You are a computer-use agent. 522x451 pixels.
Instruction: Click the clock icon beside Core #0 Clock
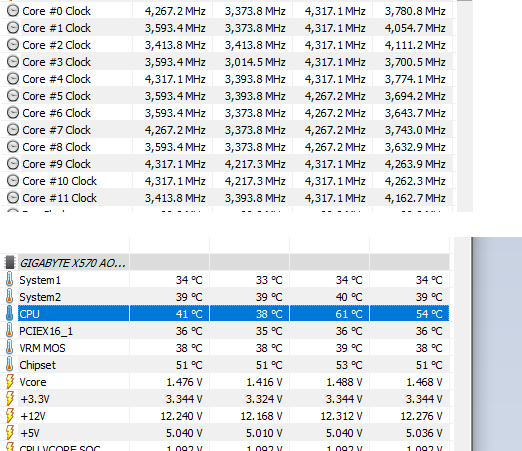click(x=13, y=11)
